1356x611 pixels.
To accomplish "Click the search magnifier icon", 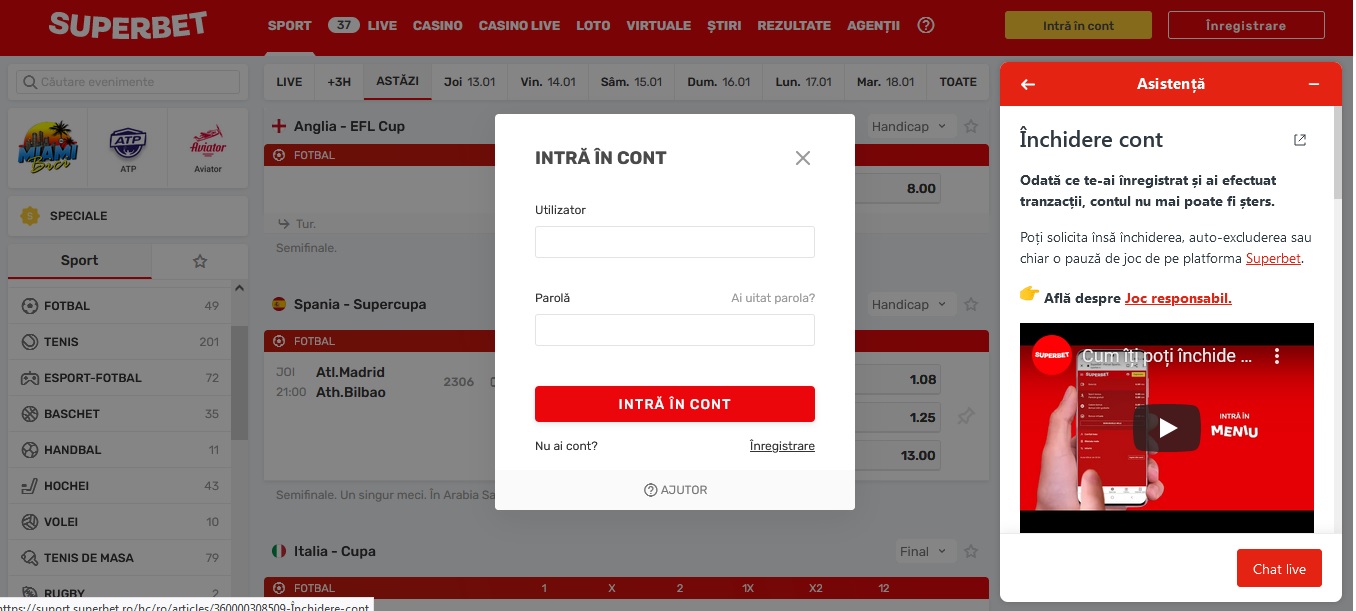I will click(x=29, y=82).
